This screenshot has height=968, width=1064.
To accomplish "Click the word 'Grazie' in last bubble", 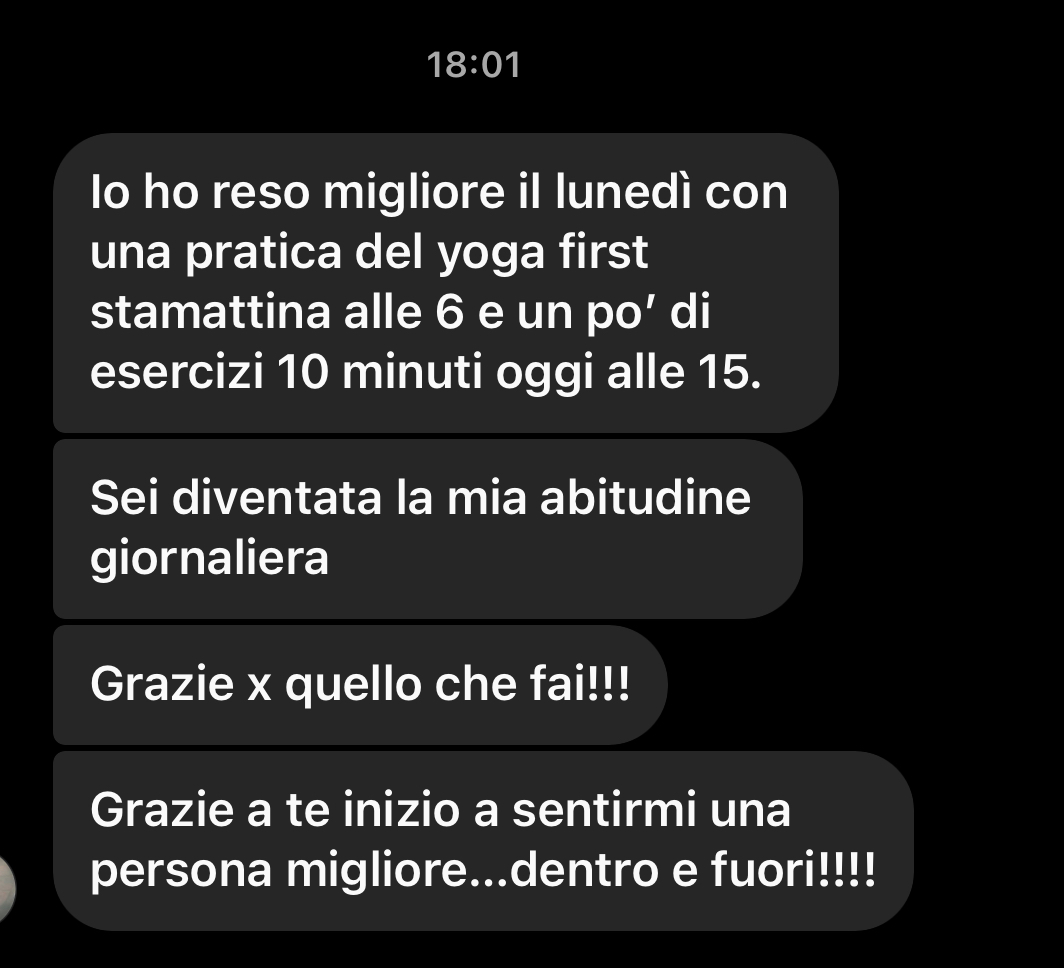I will pos(162,810).
